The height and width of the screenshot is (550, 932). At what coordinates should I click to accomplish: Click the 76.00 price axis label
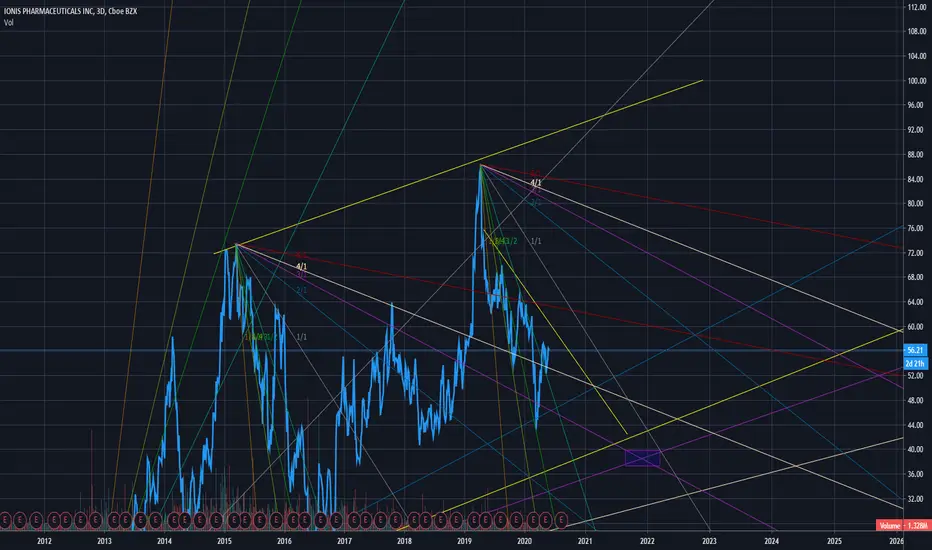917,228
